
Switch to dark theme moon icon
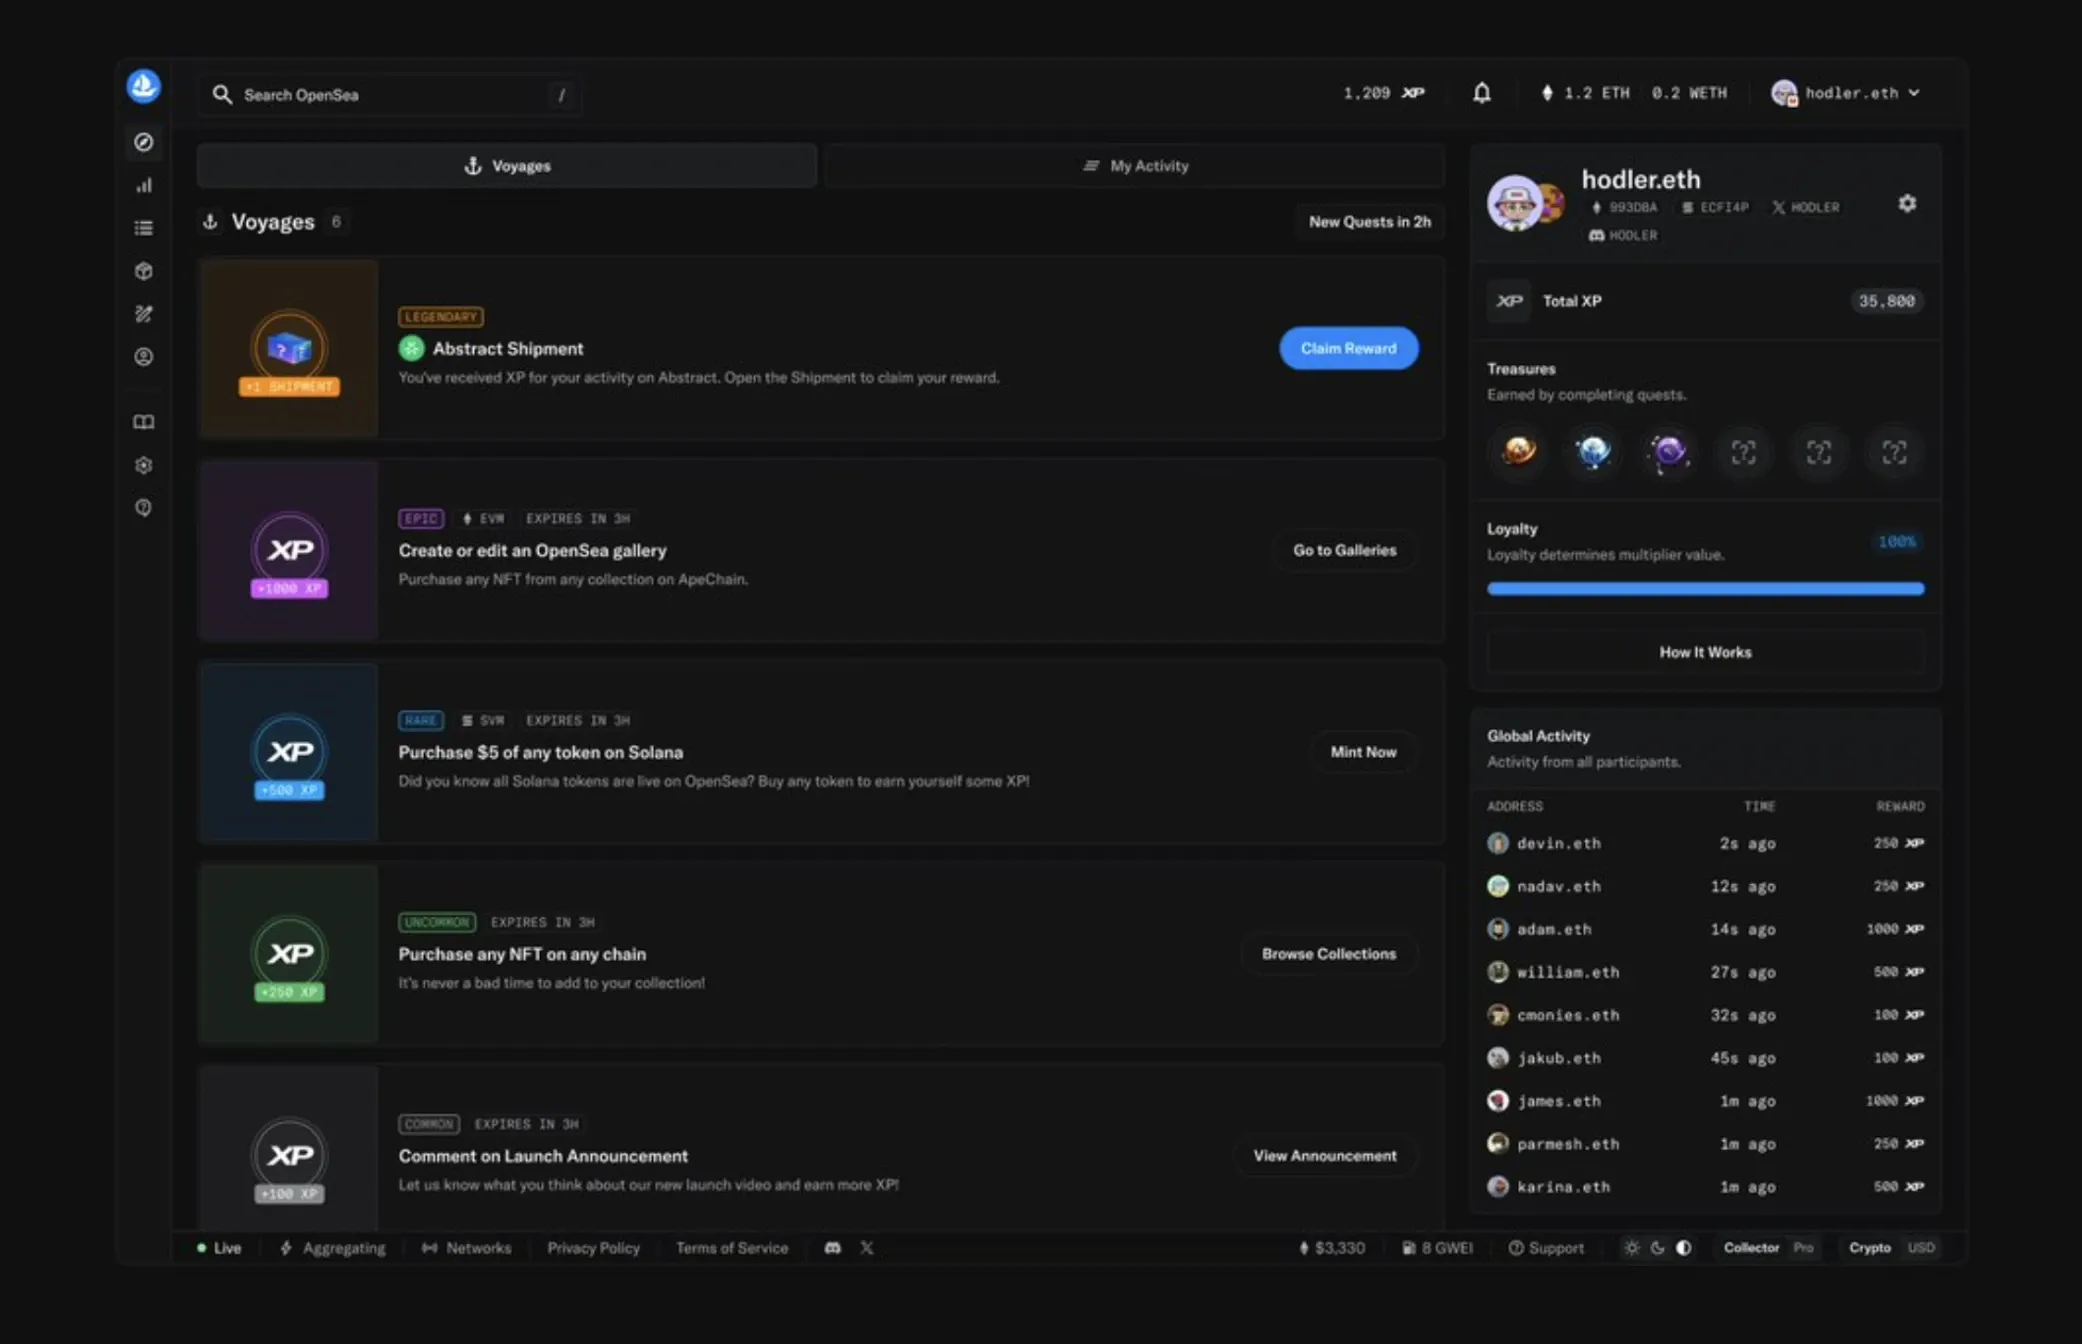[x=1658, y=1248]
